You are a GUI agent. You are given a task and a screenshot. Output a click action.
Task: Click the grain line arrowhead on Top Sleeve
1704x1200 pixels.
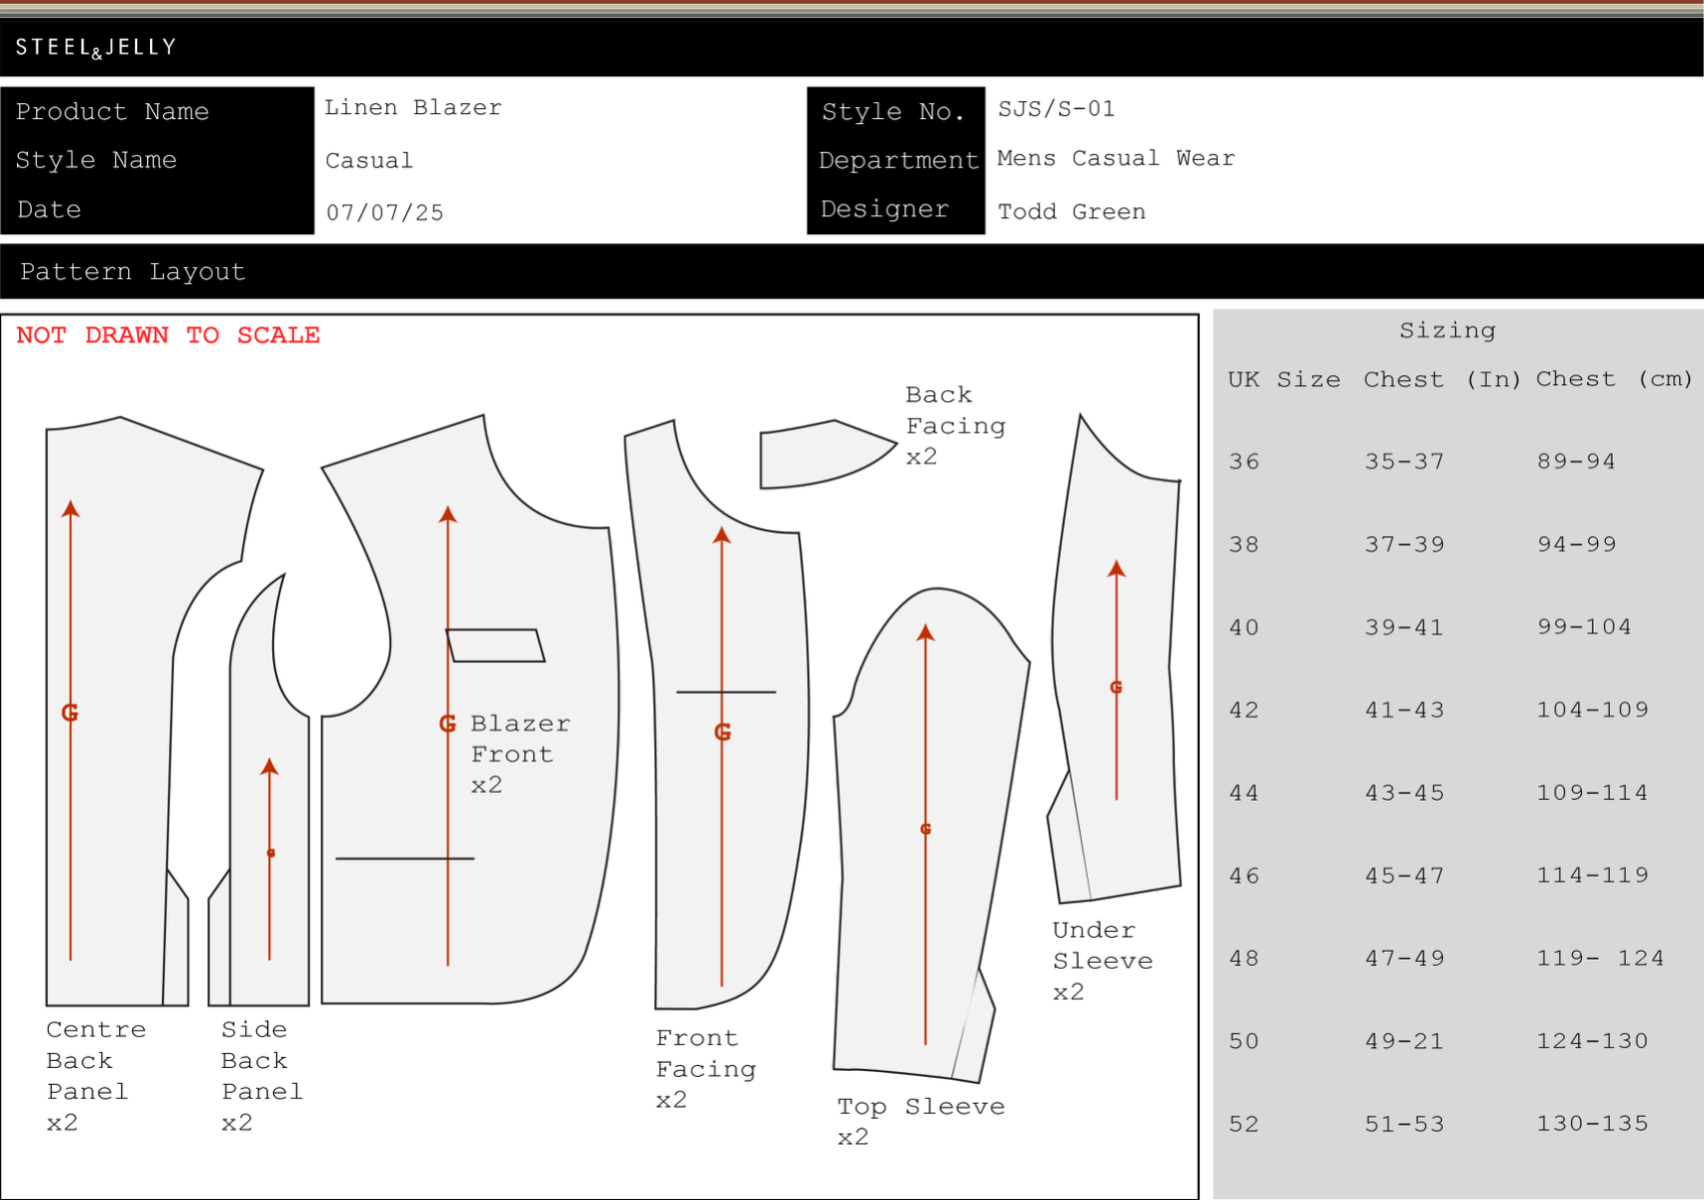tap(925, 633)
